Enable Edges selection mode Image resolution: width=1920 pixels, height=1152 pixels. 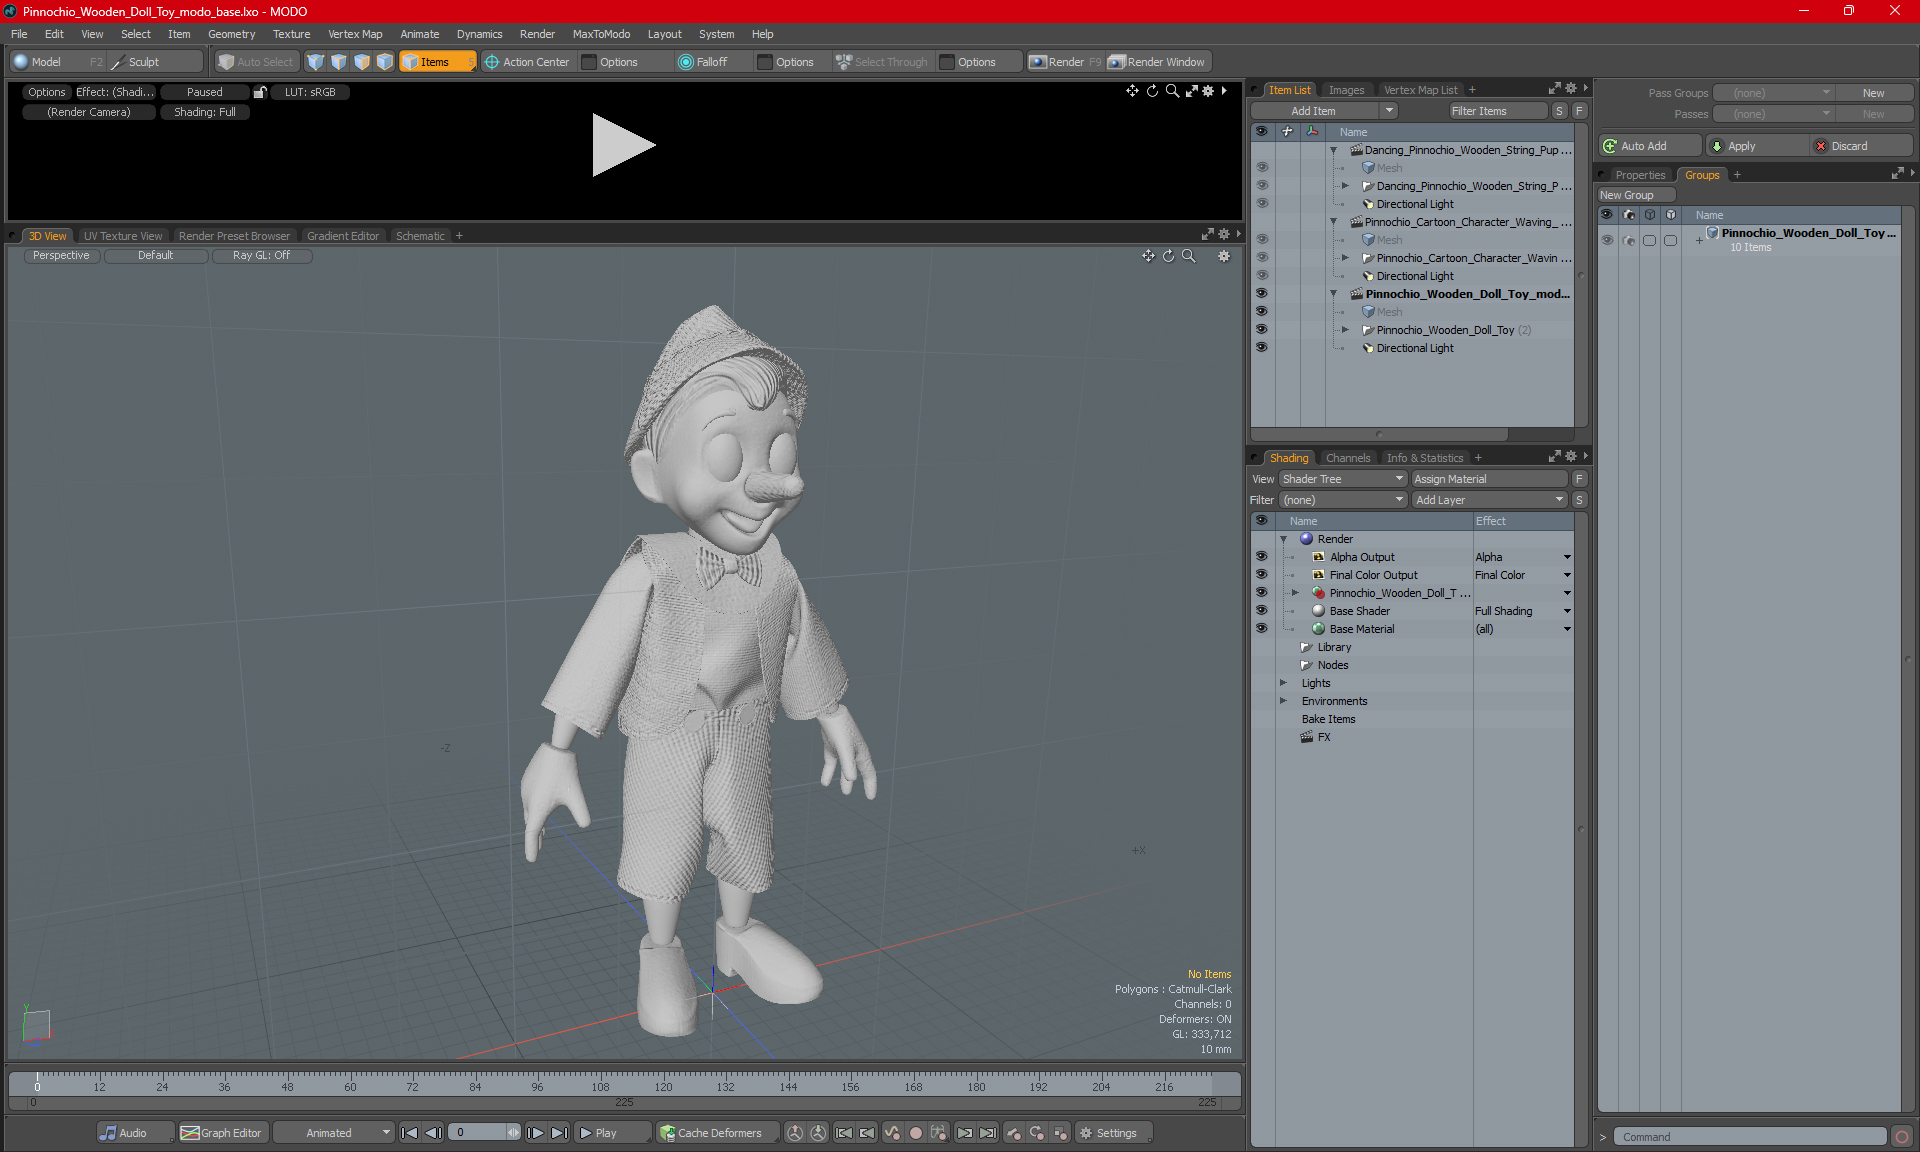tap(339, 62)
